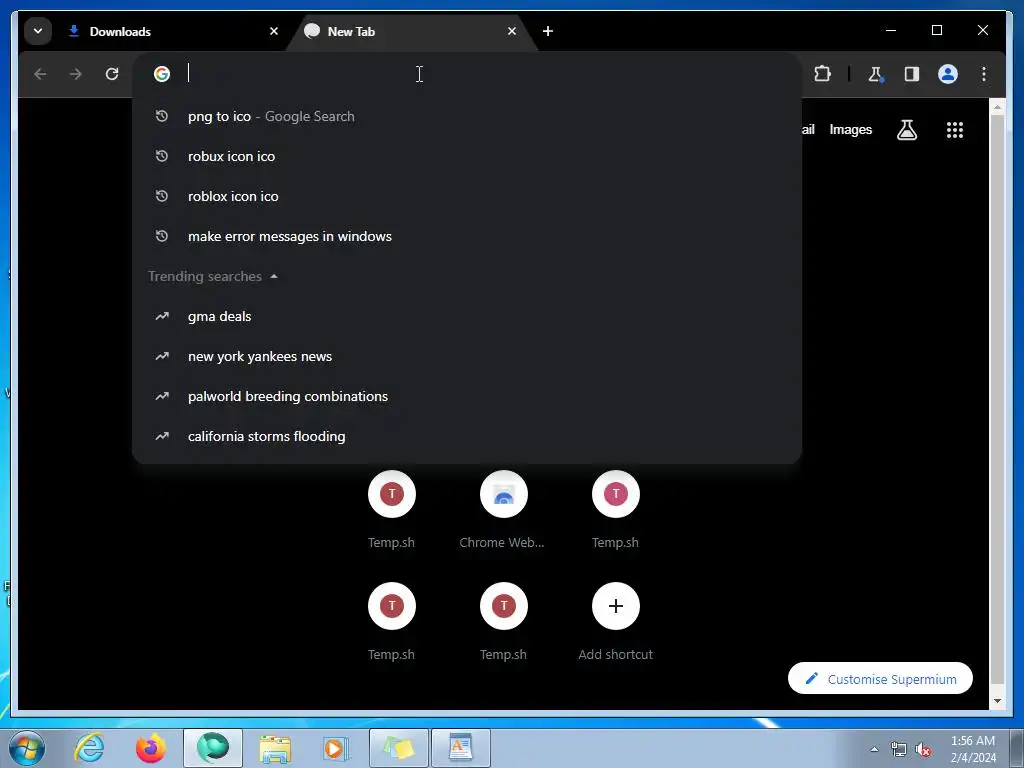Click Customise Supermium button
This screenshot has width=1024, height=768.
click(x=880, y=679)
